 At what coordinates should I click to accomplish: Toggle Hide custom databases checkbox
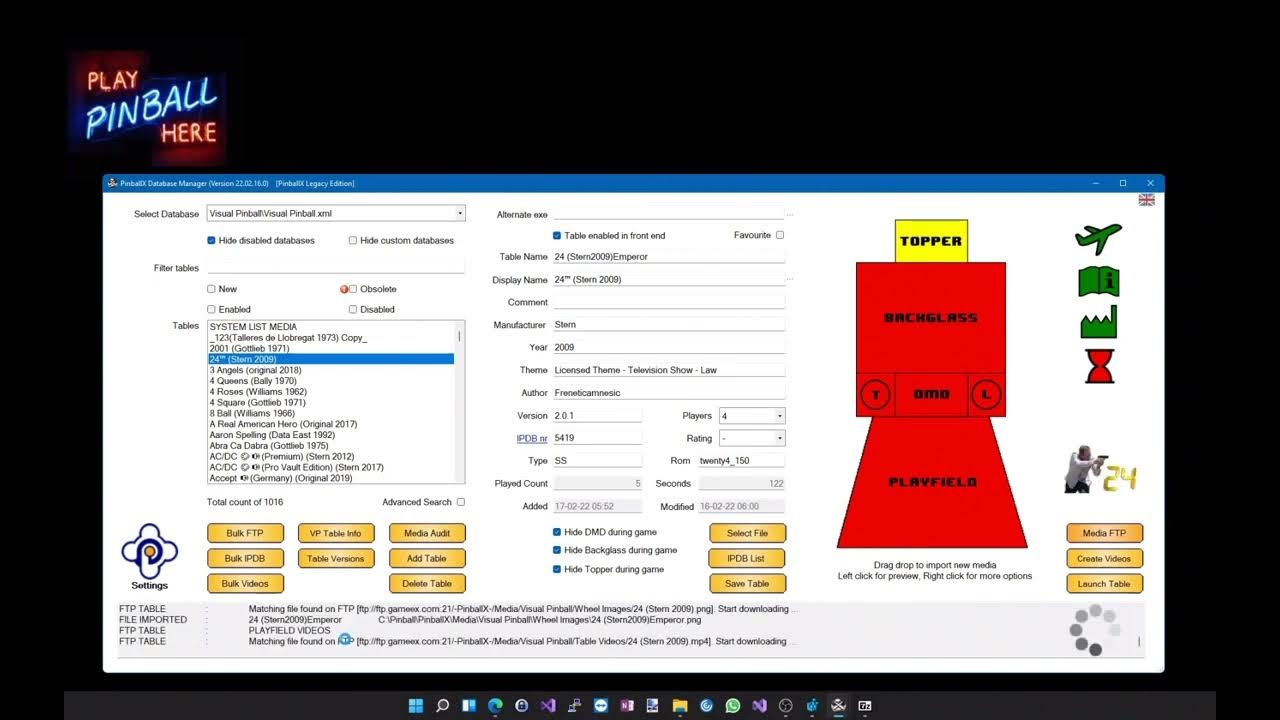(x=352, y=240)
